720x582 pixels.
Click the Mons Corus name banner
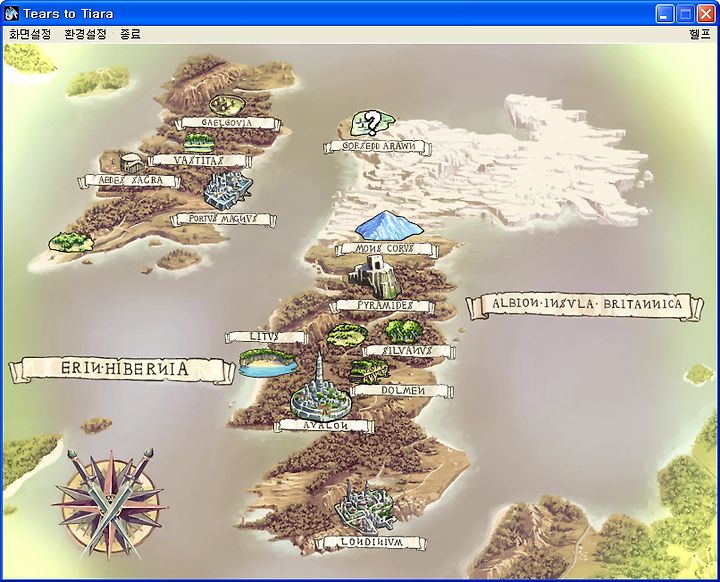tap(385, 249)
